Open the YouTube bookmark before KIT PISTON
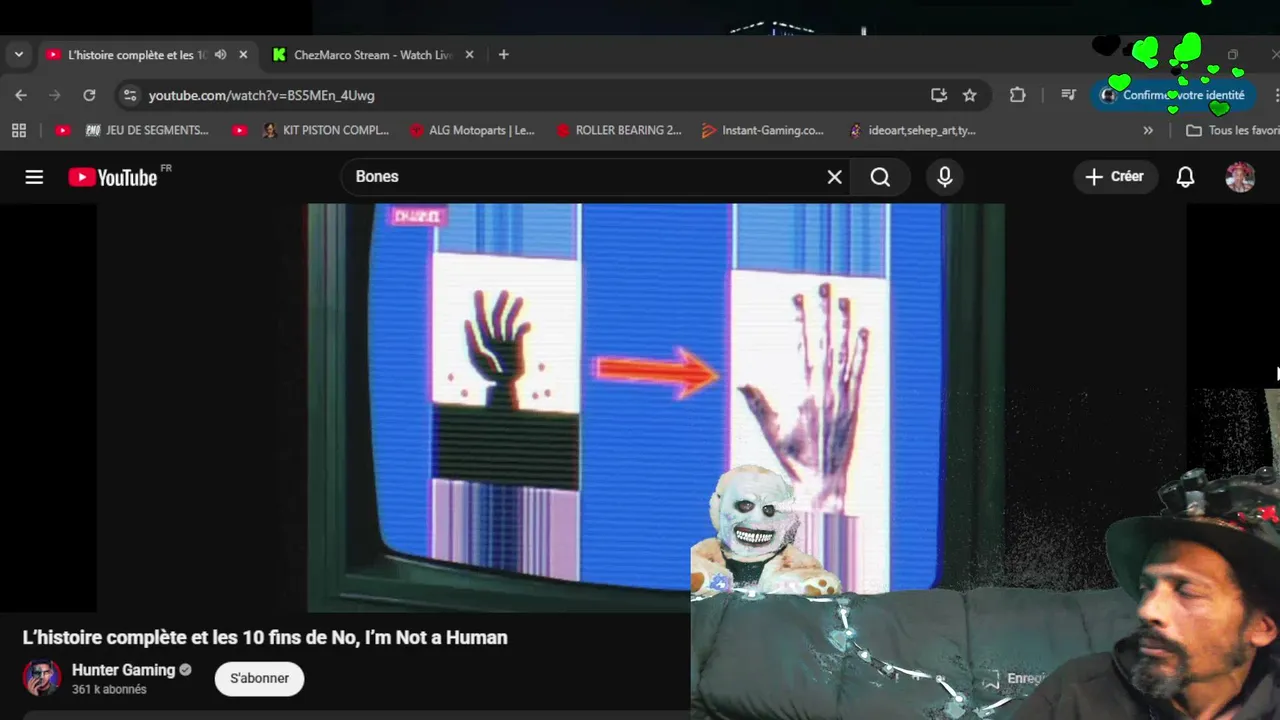The width and height of the screenshot is (1280, 720). pos(239,130)
